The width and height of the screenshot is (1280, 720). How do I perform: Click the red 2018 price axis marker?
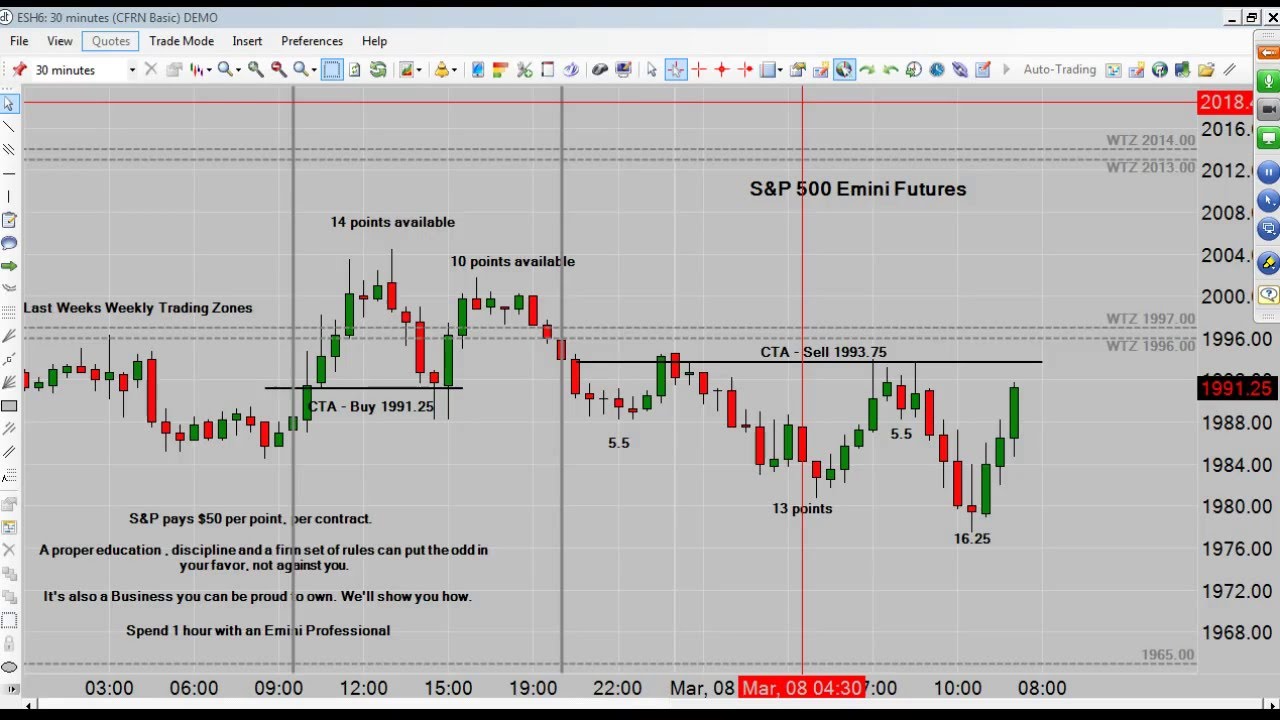[1225, 102]
